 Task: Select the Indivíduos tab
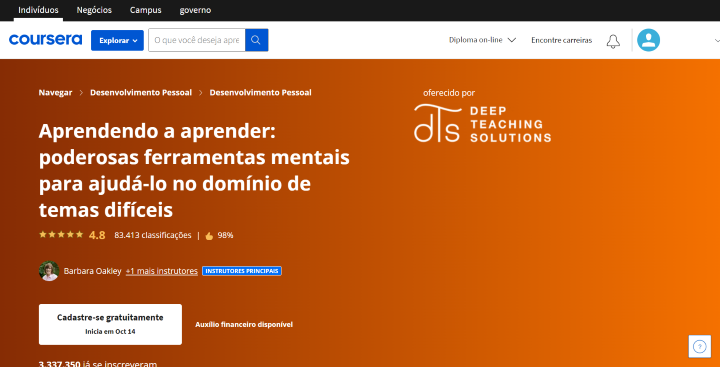coord(38,10)
